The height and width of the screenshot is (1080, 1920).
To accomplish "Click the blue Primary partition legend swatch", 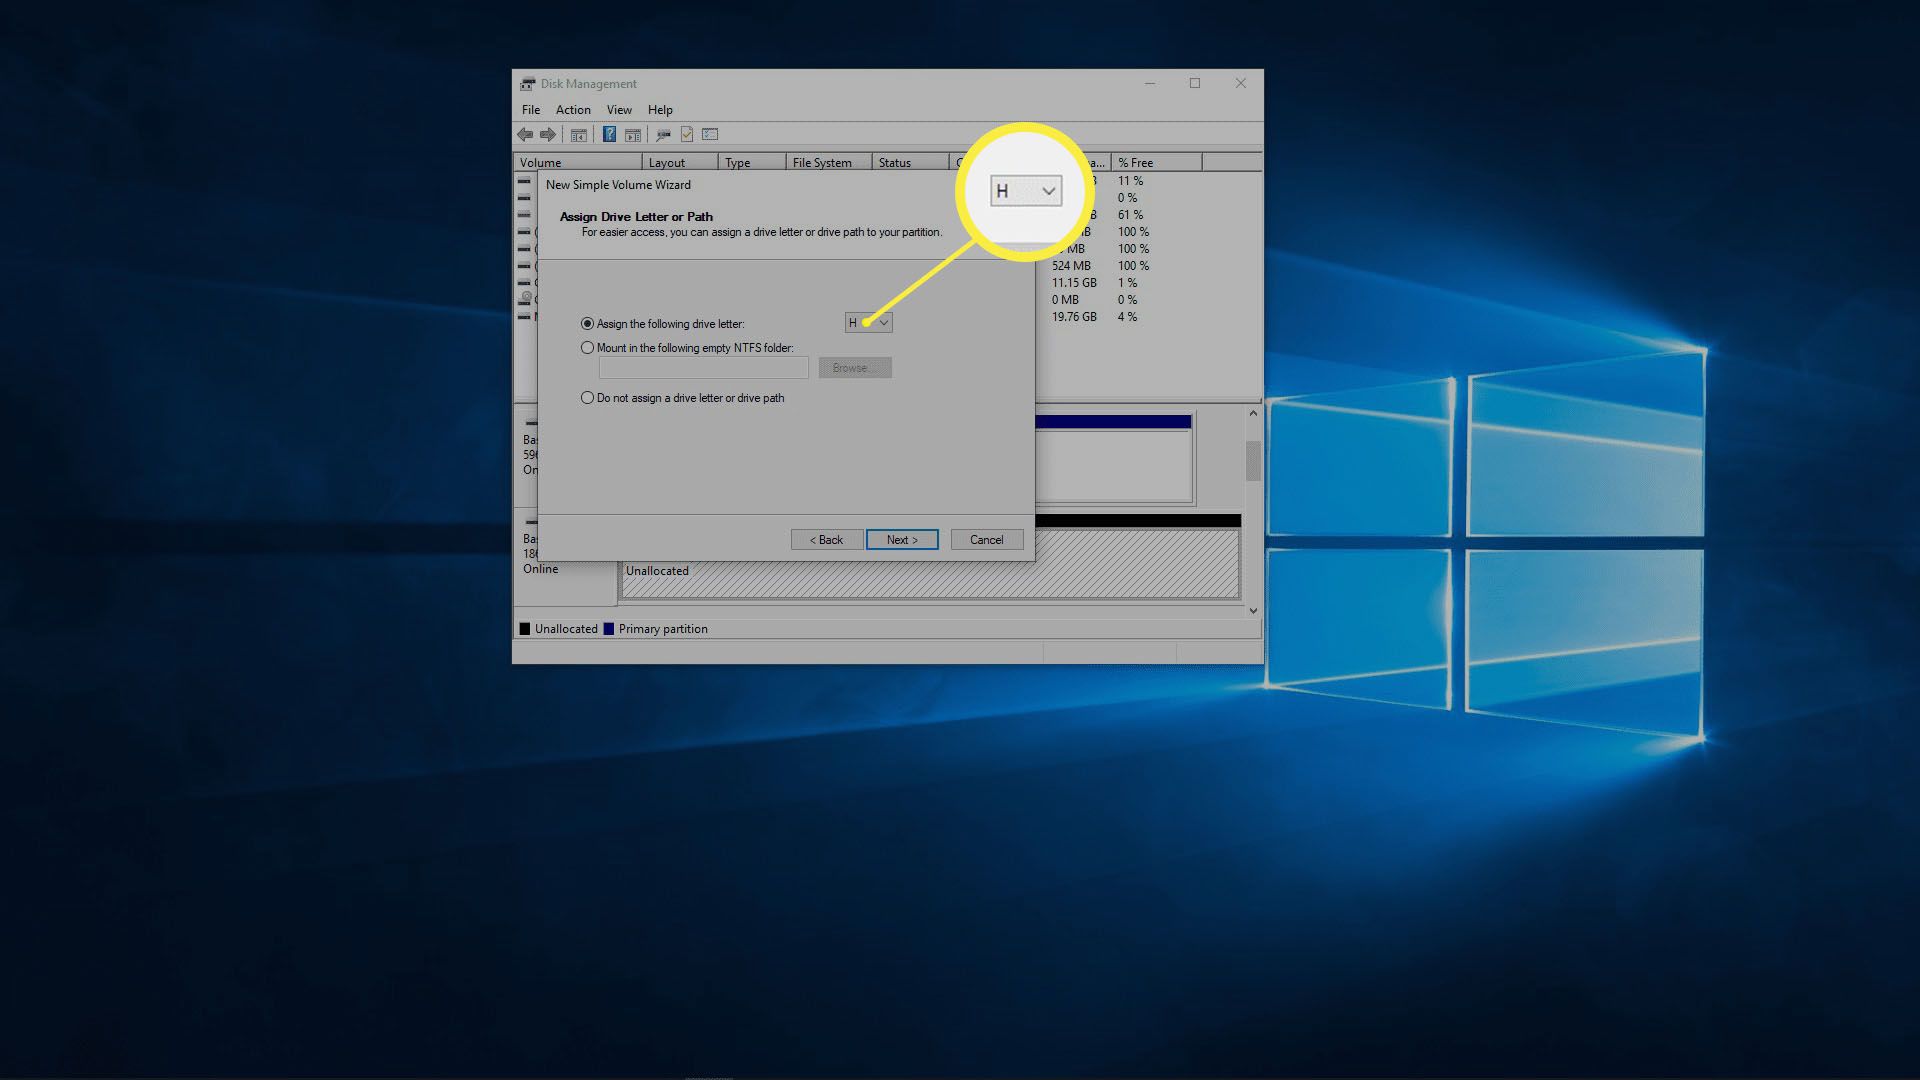I will click(x=609, y=629).
